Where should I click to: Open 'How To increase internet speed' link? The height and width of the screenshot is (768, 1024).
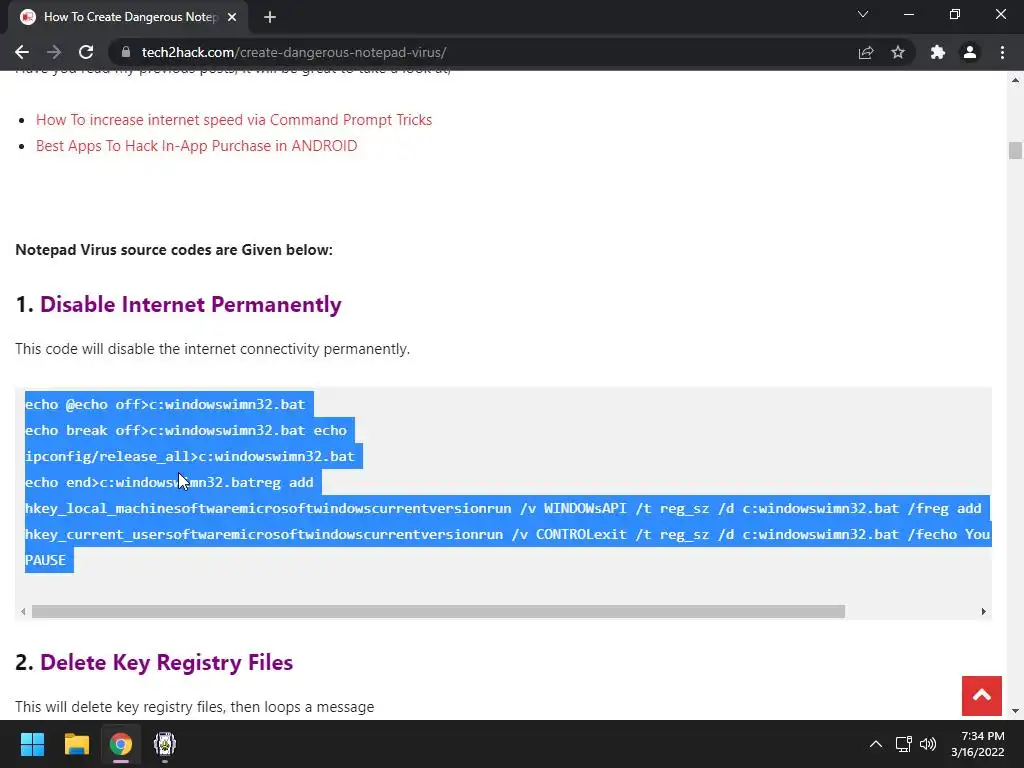click(x=234, y=120)
